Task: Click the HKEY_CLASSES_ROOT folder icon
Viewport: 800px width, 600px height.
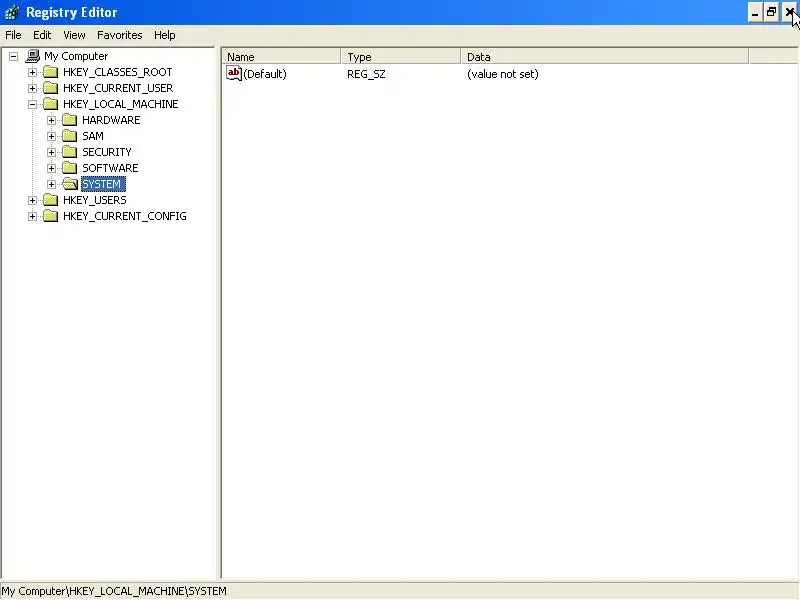Action: (50, 72)
